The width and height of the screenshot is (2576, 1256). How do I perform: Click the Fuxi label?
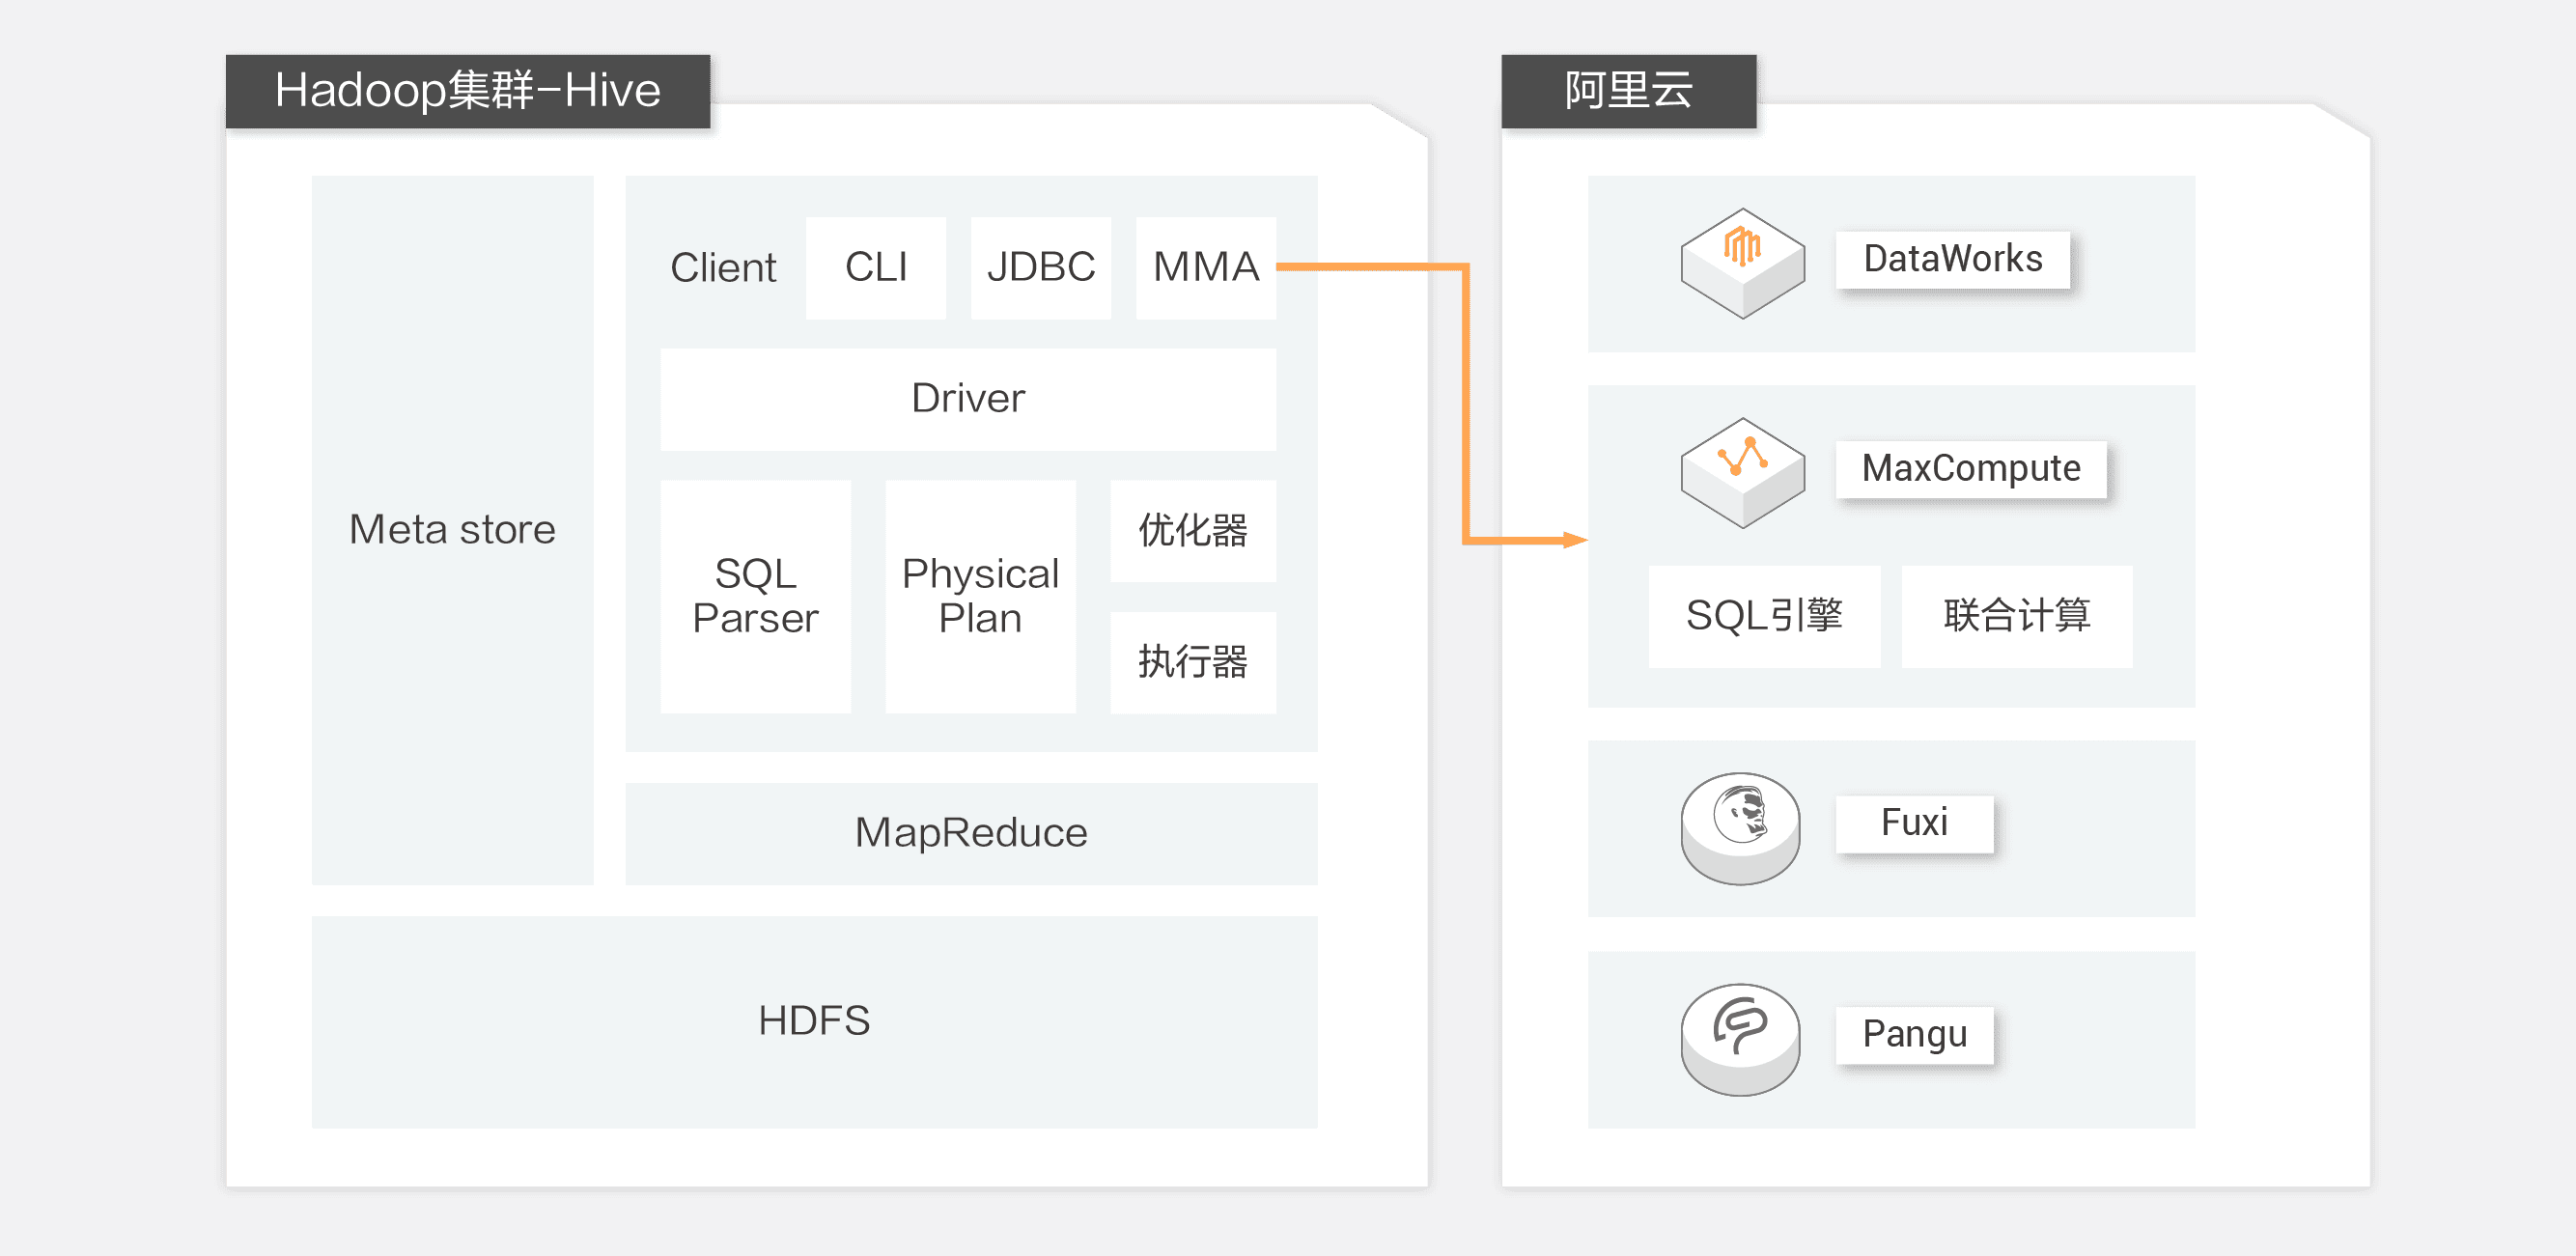click(x=1913, y=823)
